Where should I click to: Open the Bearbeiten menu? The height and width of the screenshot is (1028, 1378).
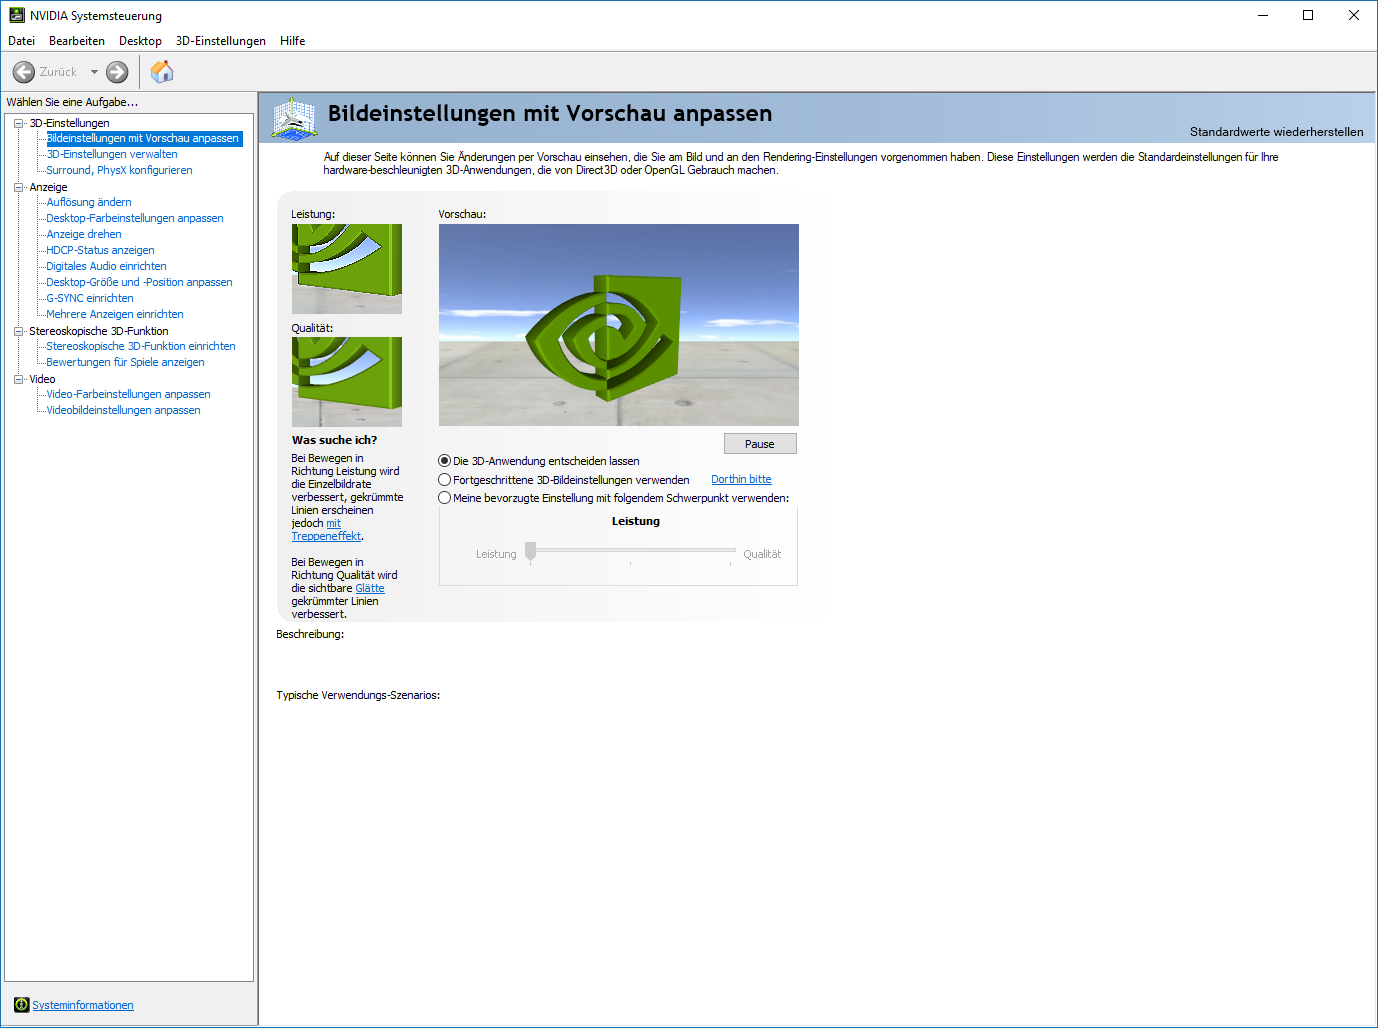pos(77,41)
